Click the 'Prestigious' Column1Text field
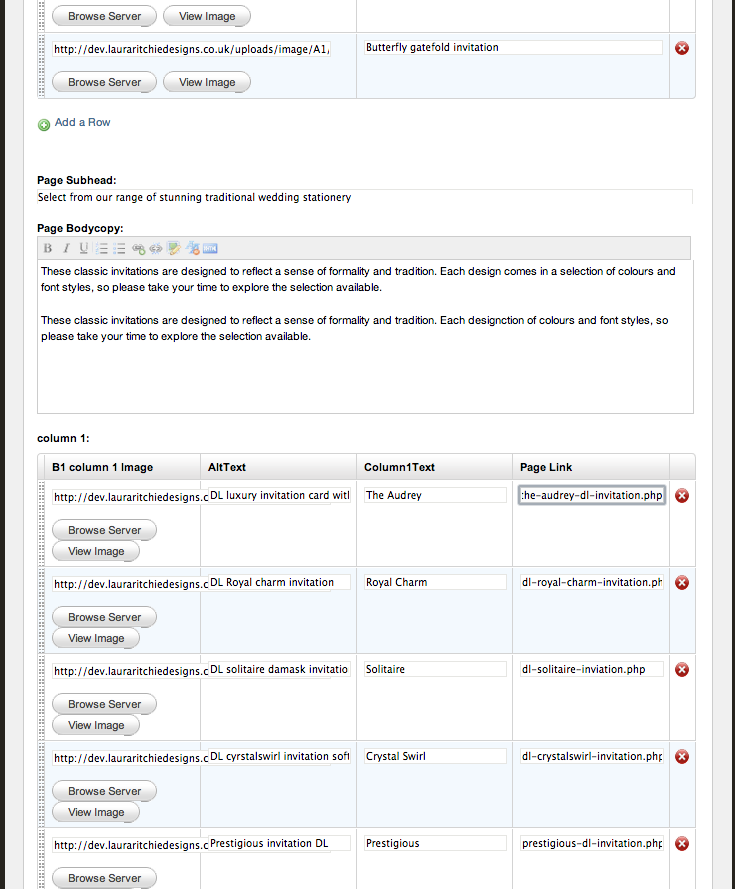 pyautogui.click(x=435, y=843)
